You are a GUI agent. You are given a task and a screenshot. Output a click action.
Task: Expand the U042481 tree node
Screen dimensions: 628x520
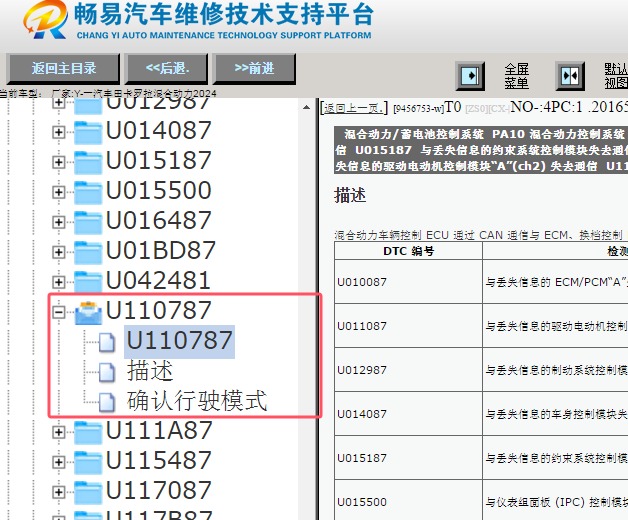coord(58,282)
